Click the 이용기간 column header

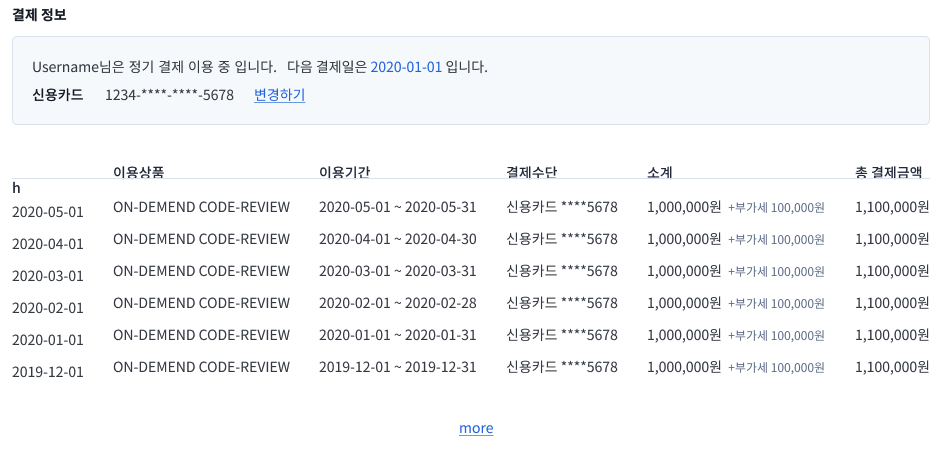click(344, 172)
